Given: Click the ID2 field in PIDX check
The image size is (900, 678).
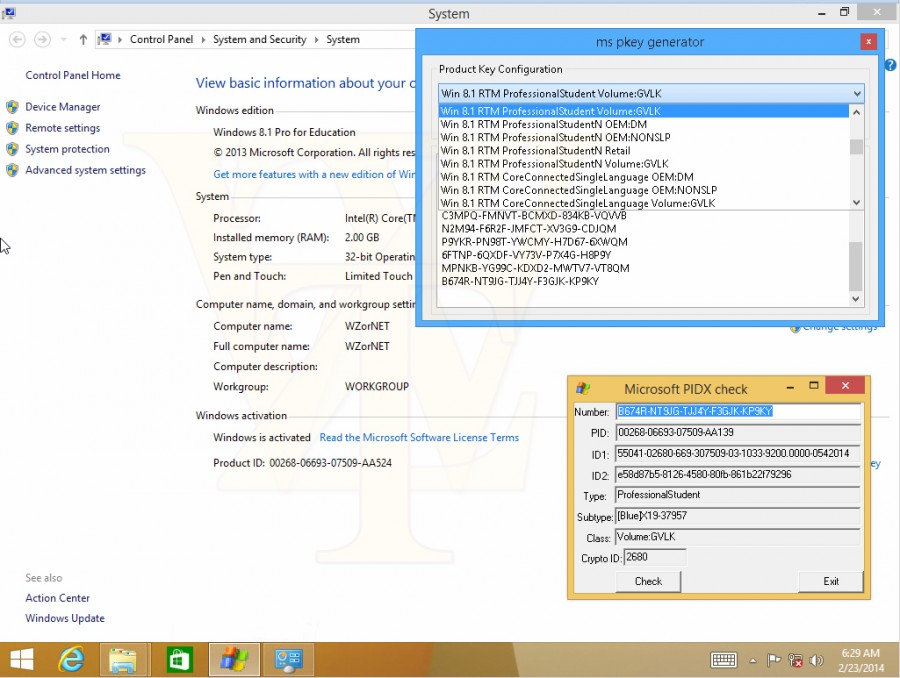Looking at the screenshot, I should click(739, 475).
